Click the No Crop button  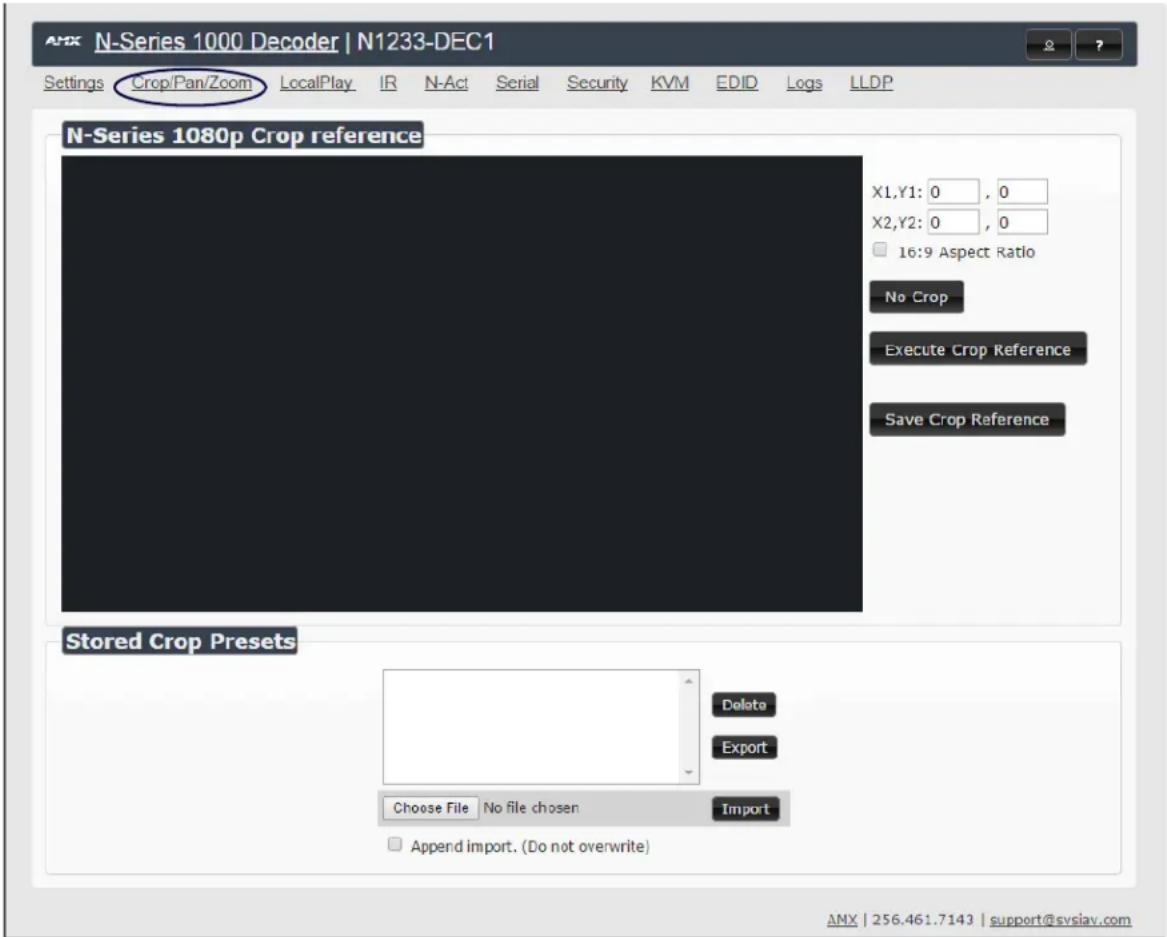pyautogui.click(x=916, y=297)
